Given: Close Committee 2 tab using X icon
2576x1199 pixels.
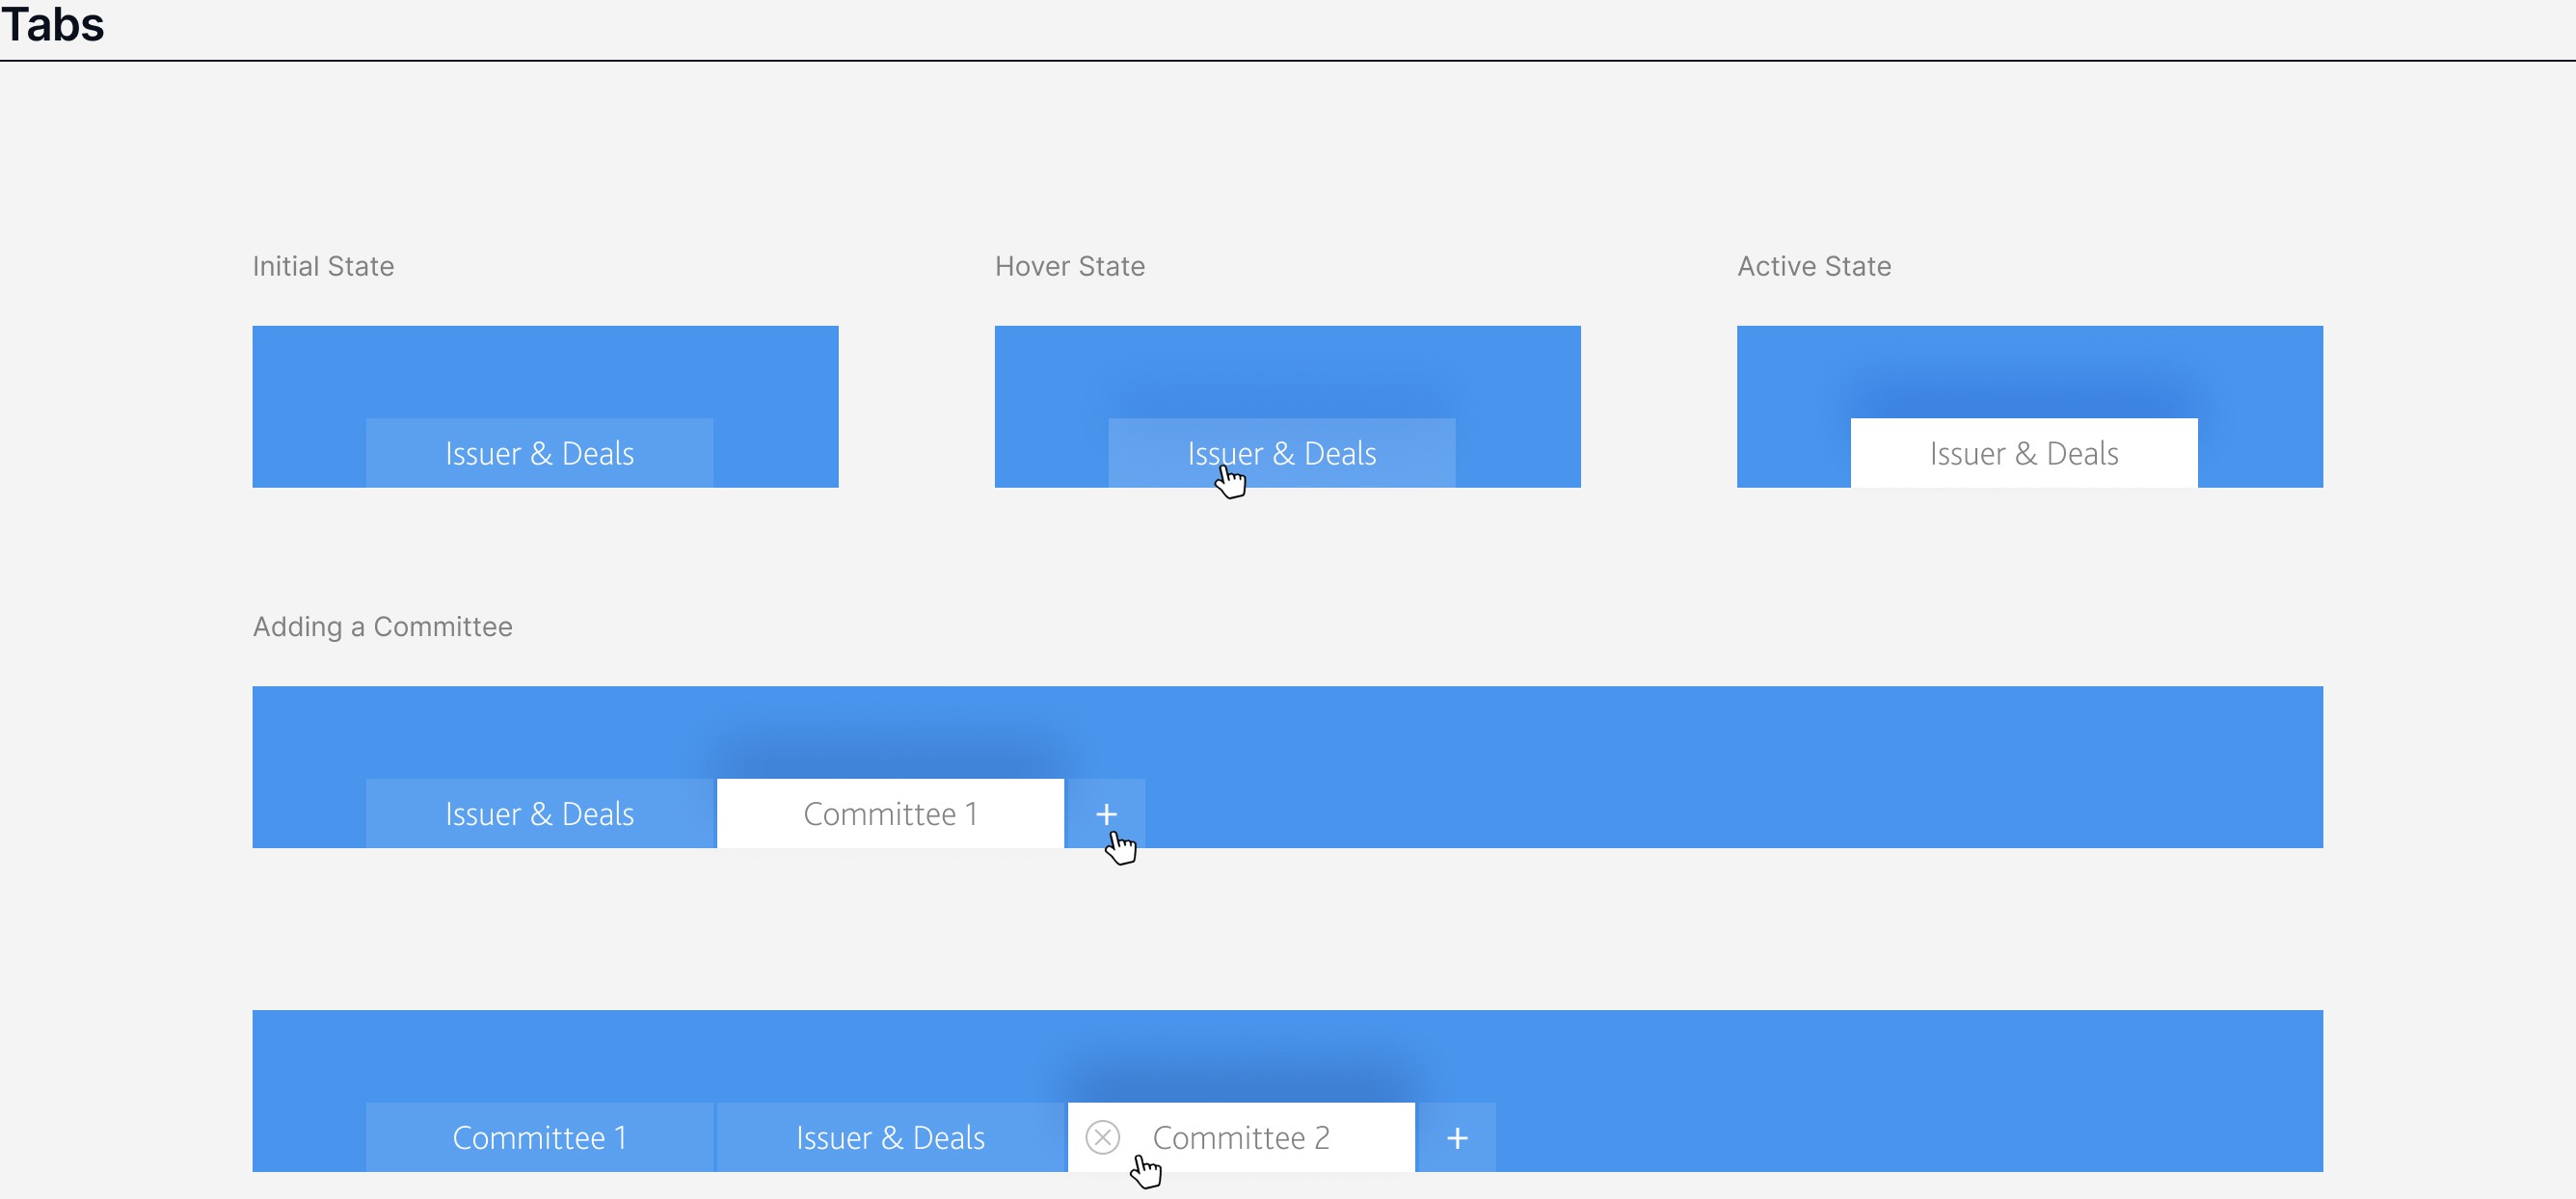Looking at the screenshot, I should 1102,1138.
